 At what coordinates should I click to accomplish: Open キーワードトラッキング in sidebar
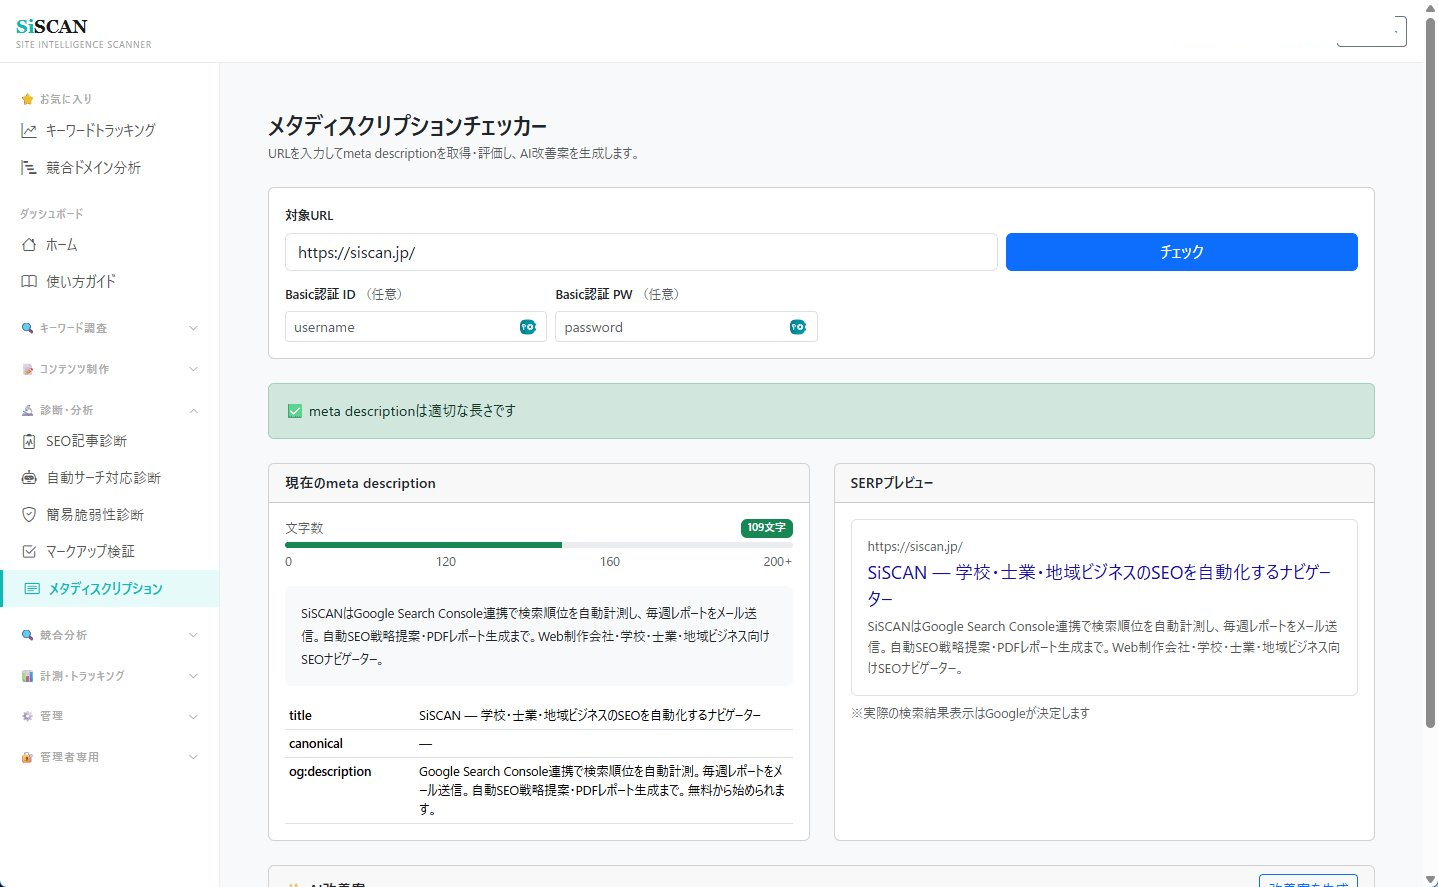(x=110, y=131)
